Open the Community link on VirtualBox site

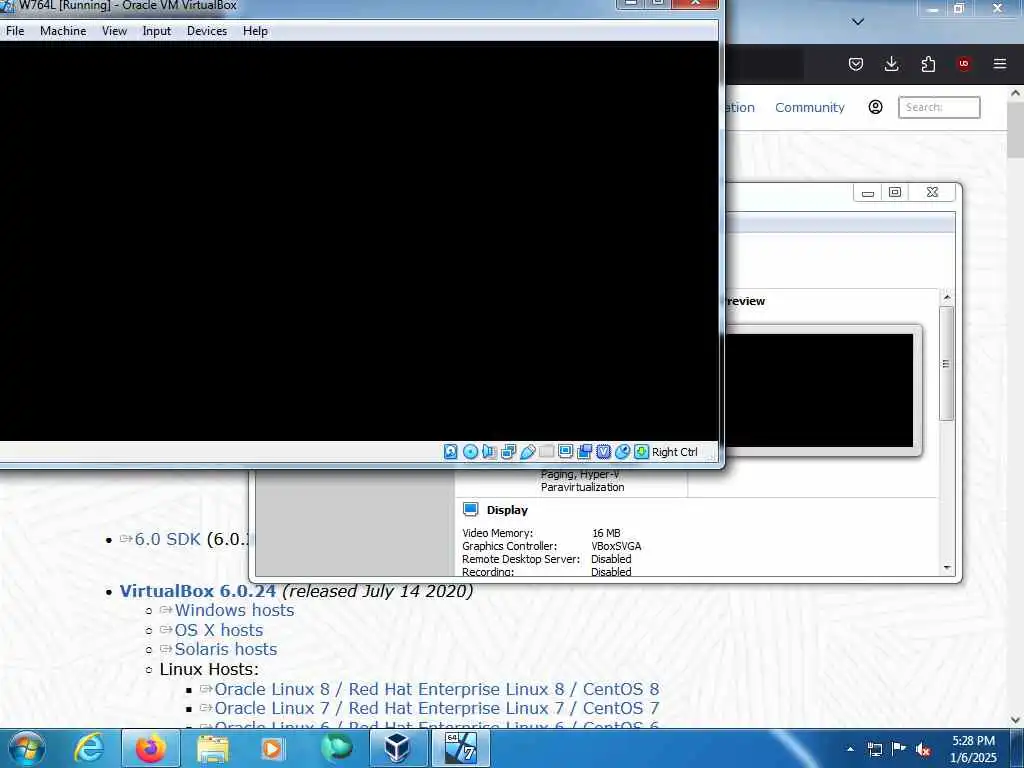[x=810, y=108]
